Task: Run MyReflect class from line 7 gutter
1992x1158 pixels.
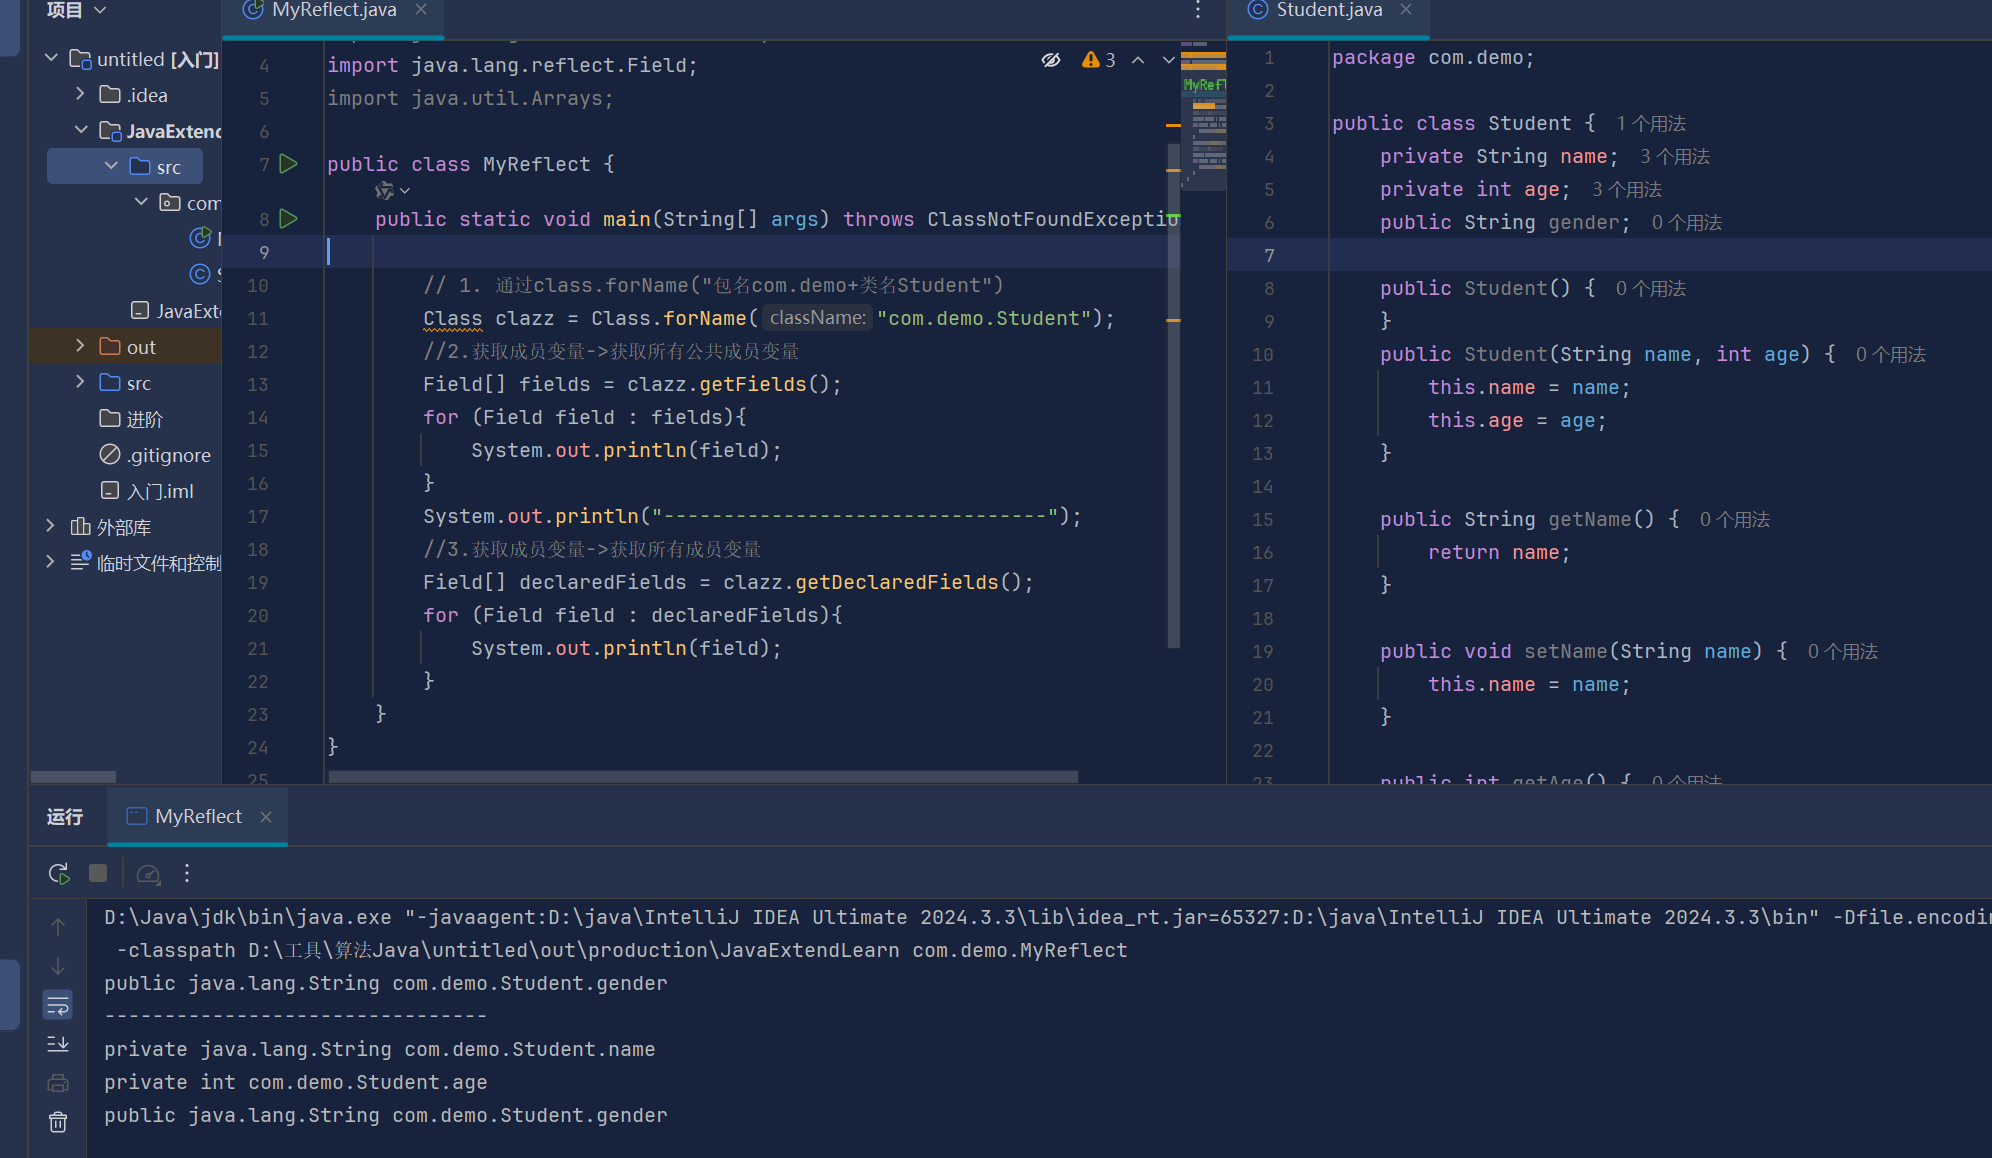Action: [x=288, y=164]
